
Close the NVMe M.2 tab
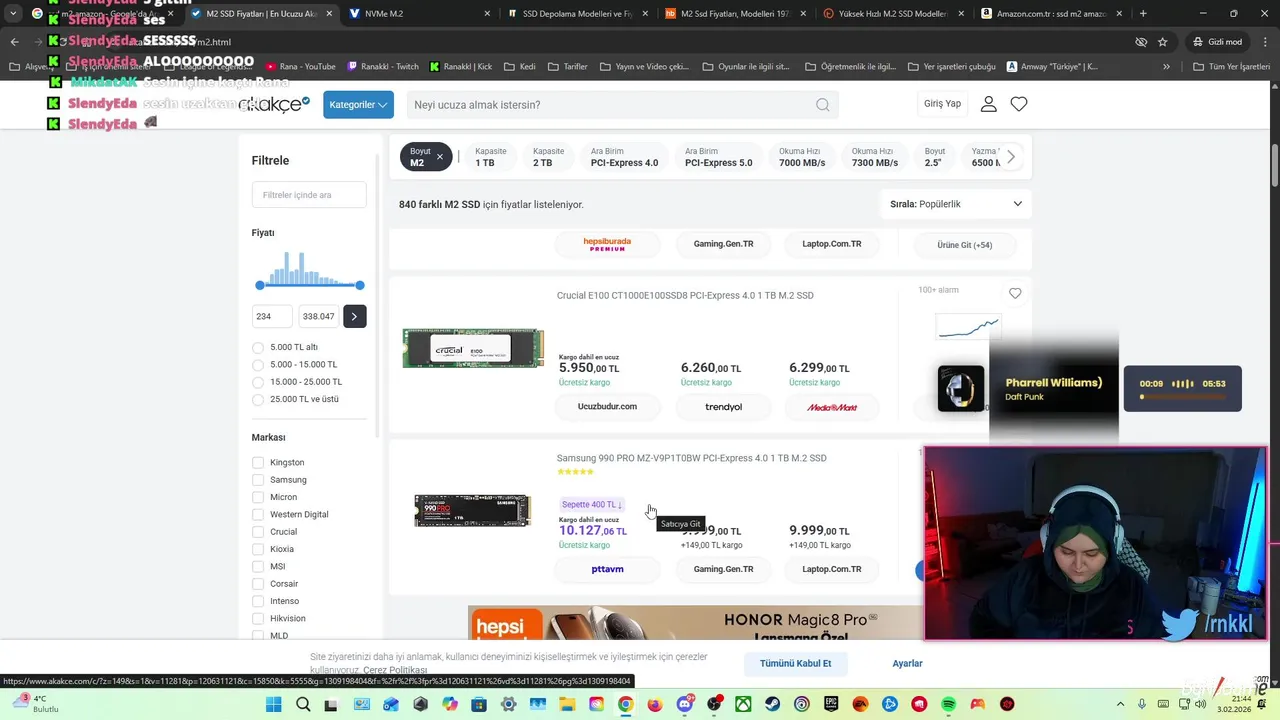pyautogui.click(x=487, y=14)
